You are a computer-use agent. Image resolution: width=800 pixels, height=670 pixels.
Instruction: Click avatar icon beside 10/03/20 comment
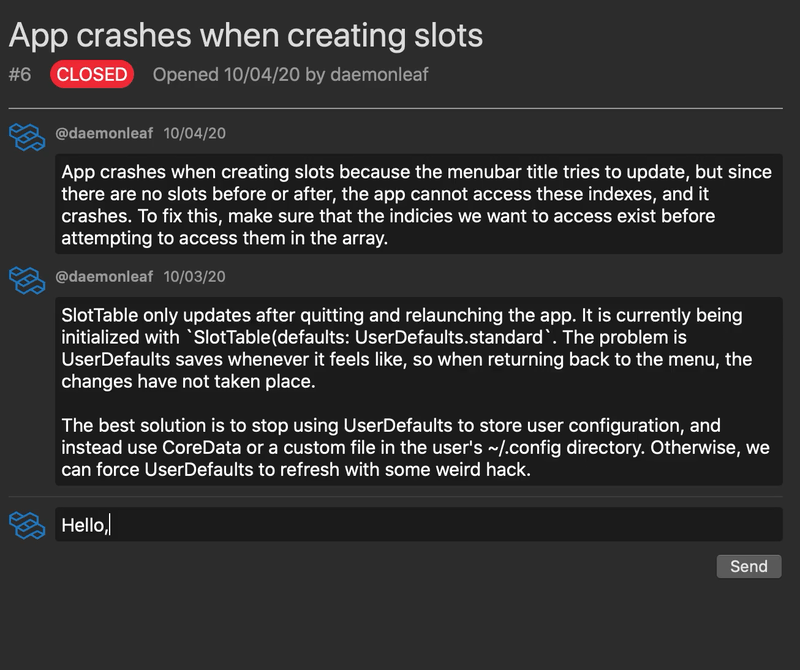click(27, 280)
